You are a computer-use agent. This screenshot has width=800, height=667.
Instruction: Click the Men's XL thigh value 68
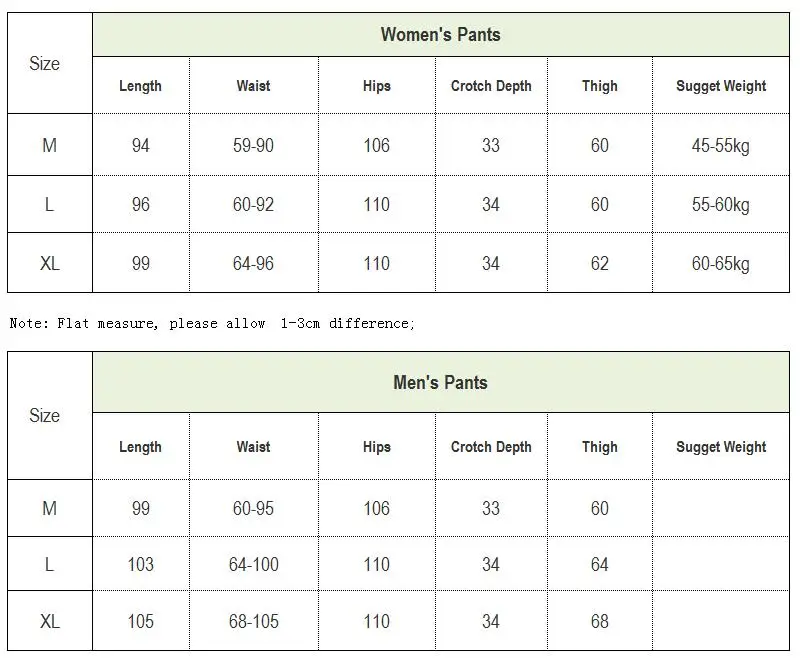[599, 621]
